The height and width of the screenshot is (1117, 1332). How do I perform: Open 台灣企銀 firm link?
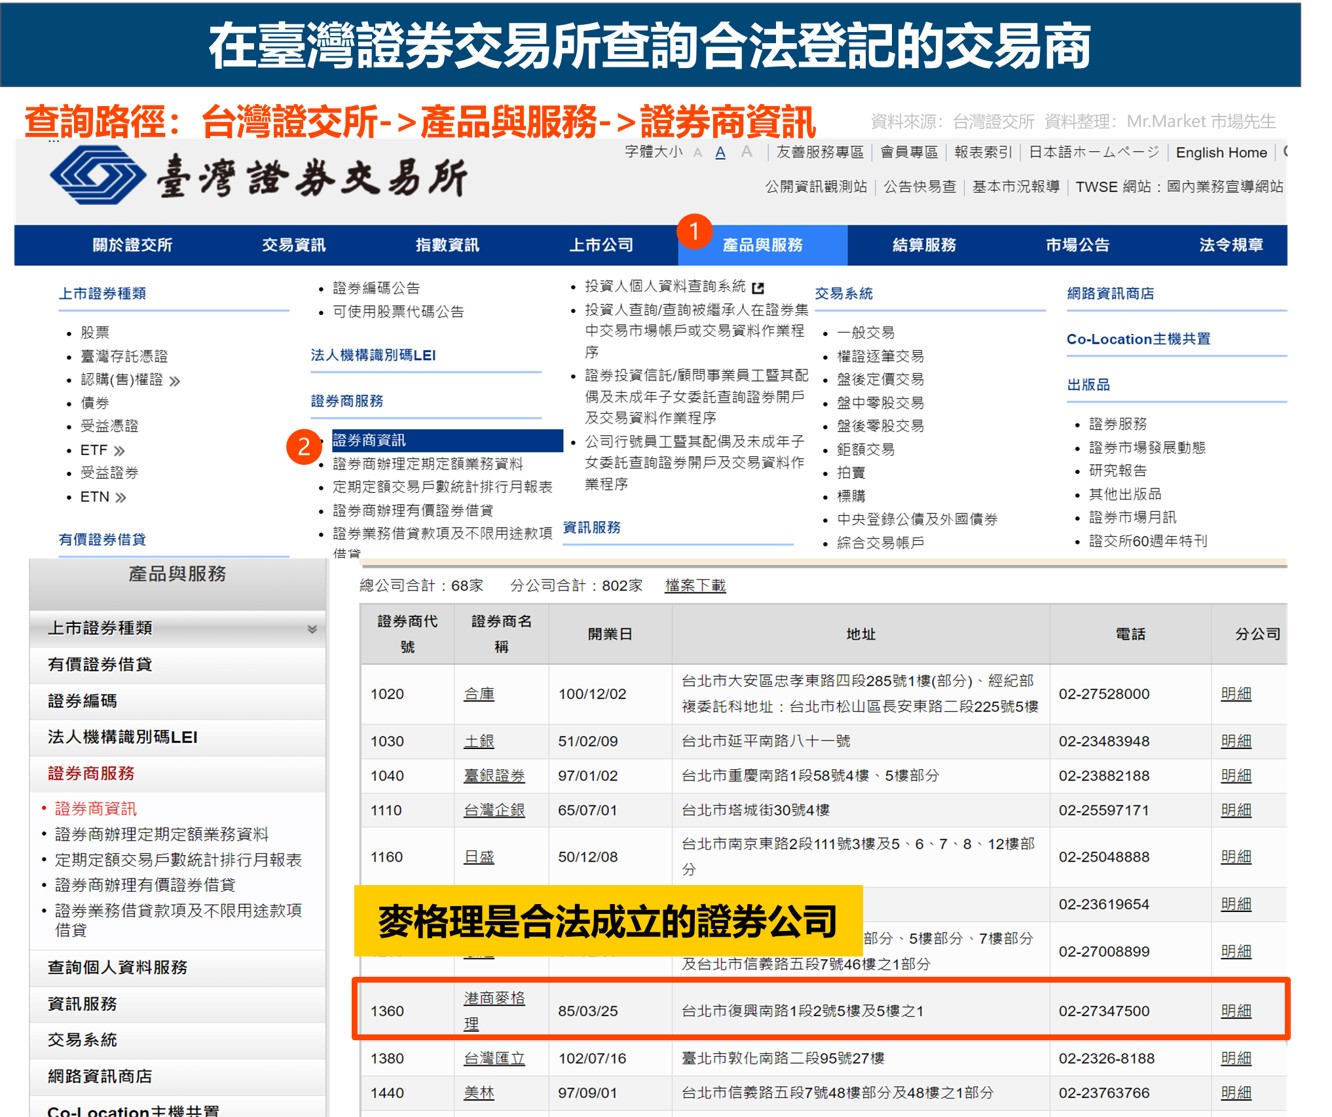(494, 811)
